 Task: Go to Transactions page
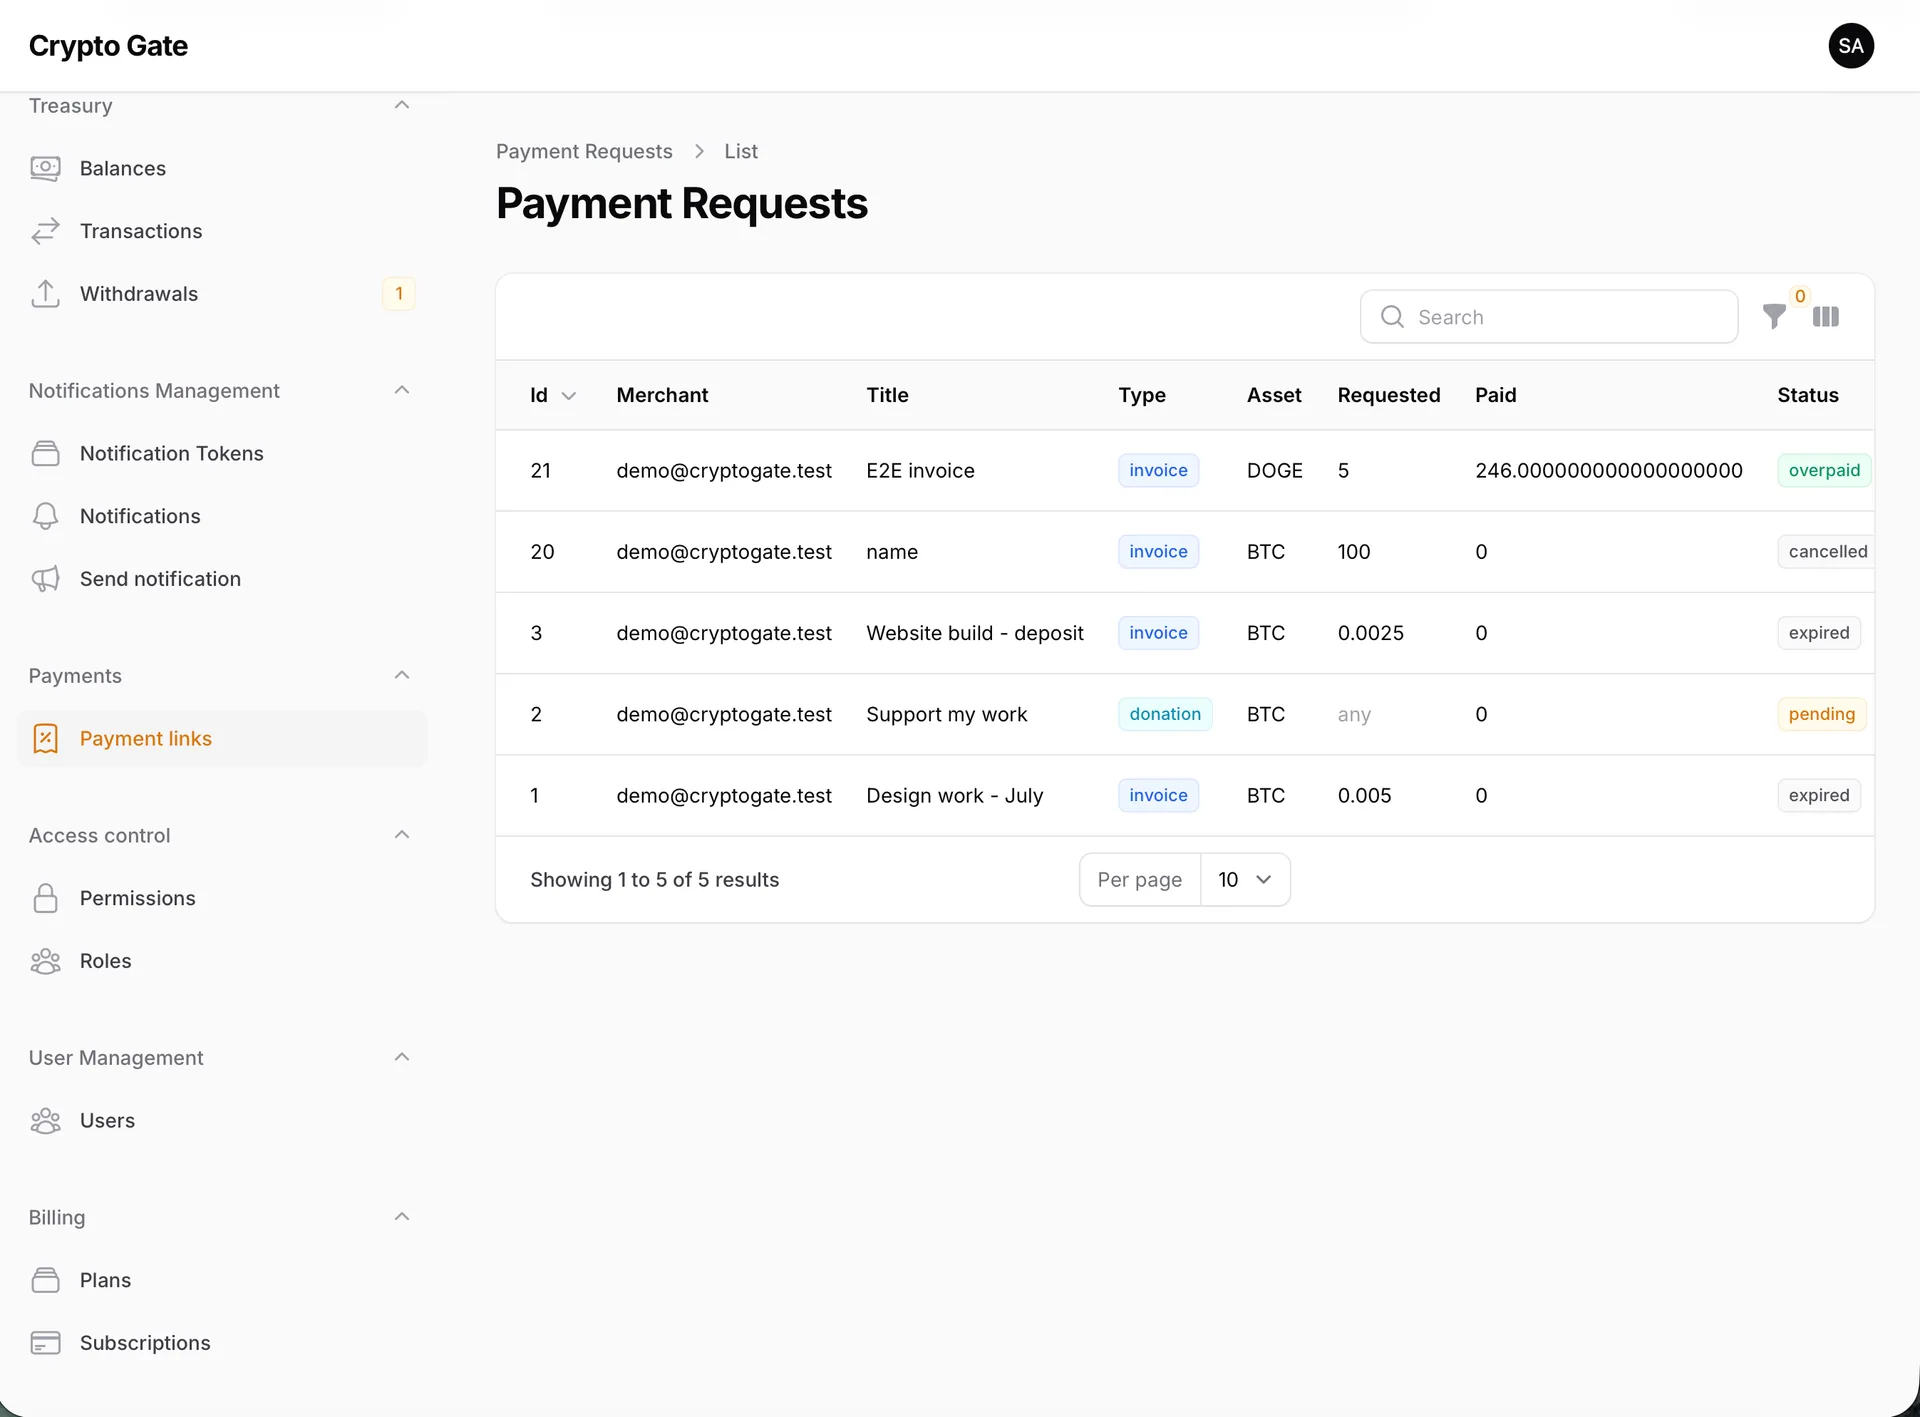click(x=223, y=231)
